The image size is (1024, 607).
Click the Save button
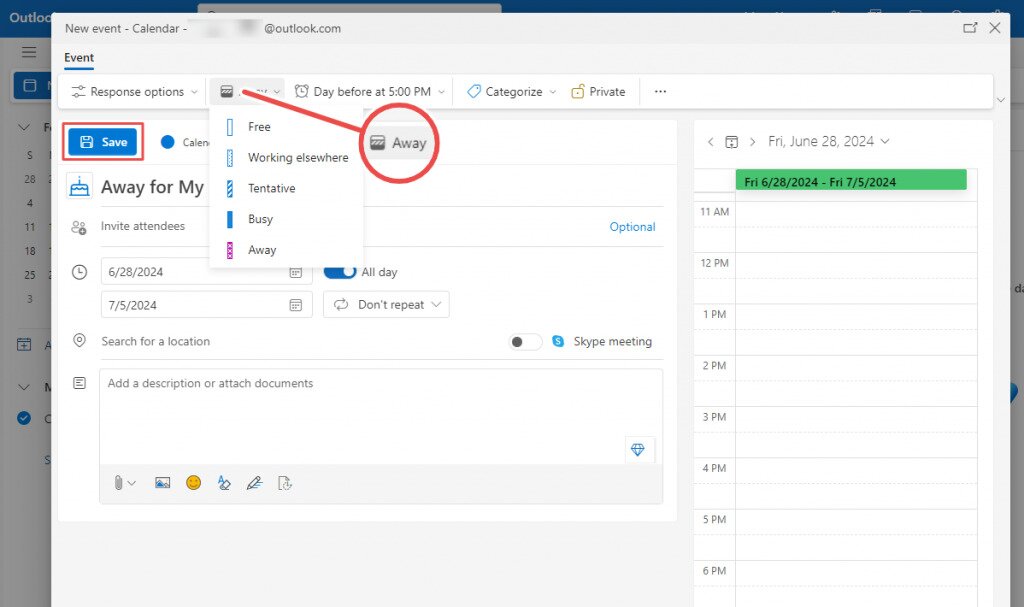click(x=103, y=141)
